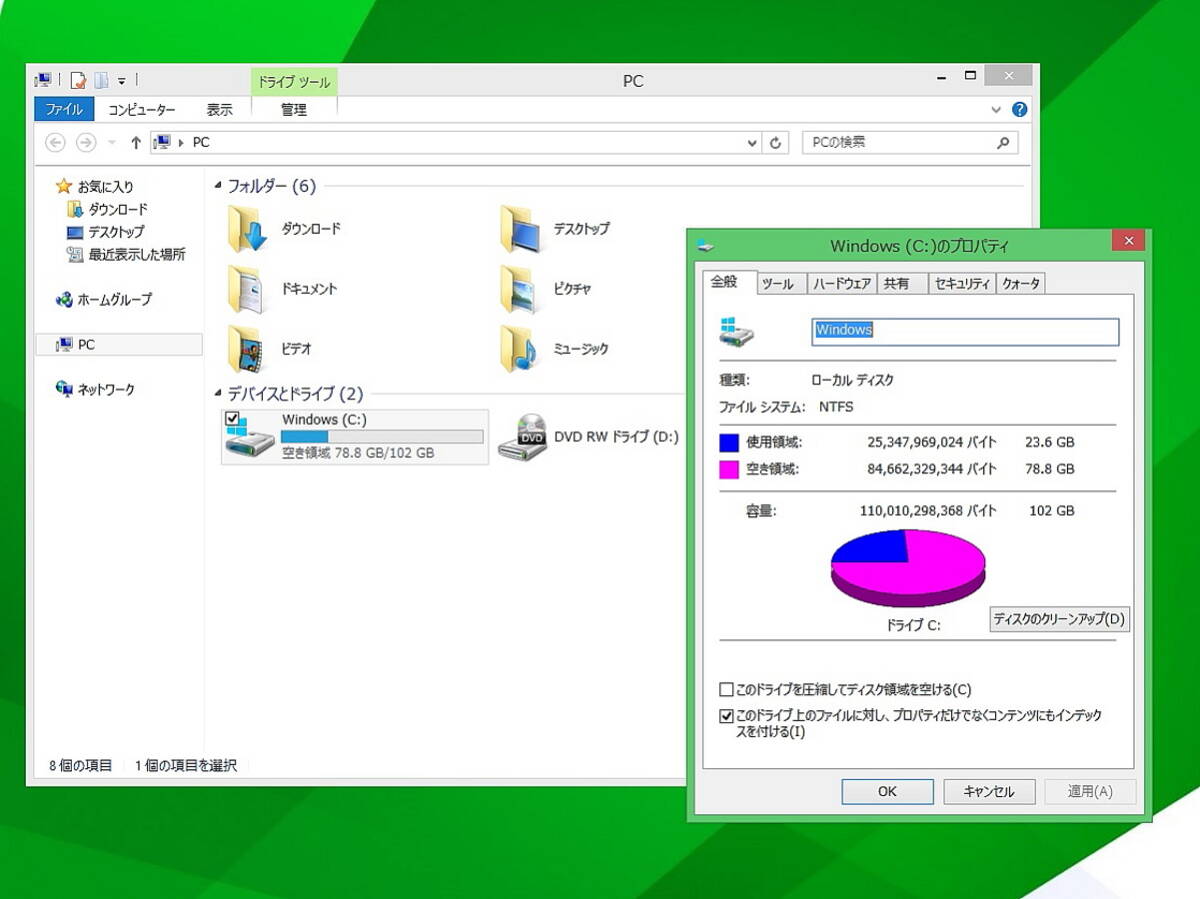The image size is (1200, 899).
Task: Select the DVD RW ドライブ (D:) icon
Action: coord(522,437)
